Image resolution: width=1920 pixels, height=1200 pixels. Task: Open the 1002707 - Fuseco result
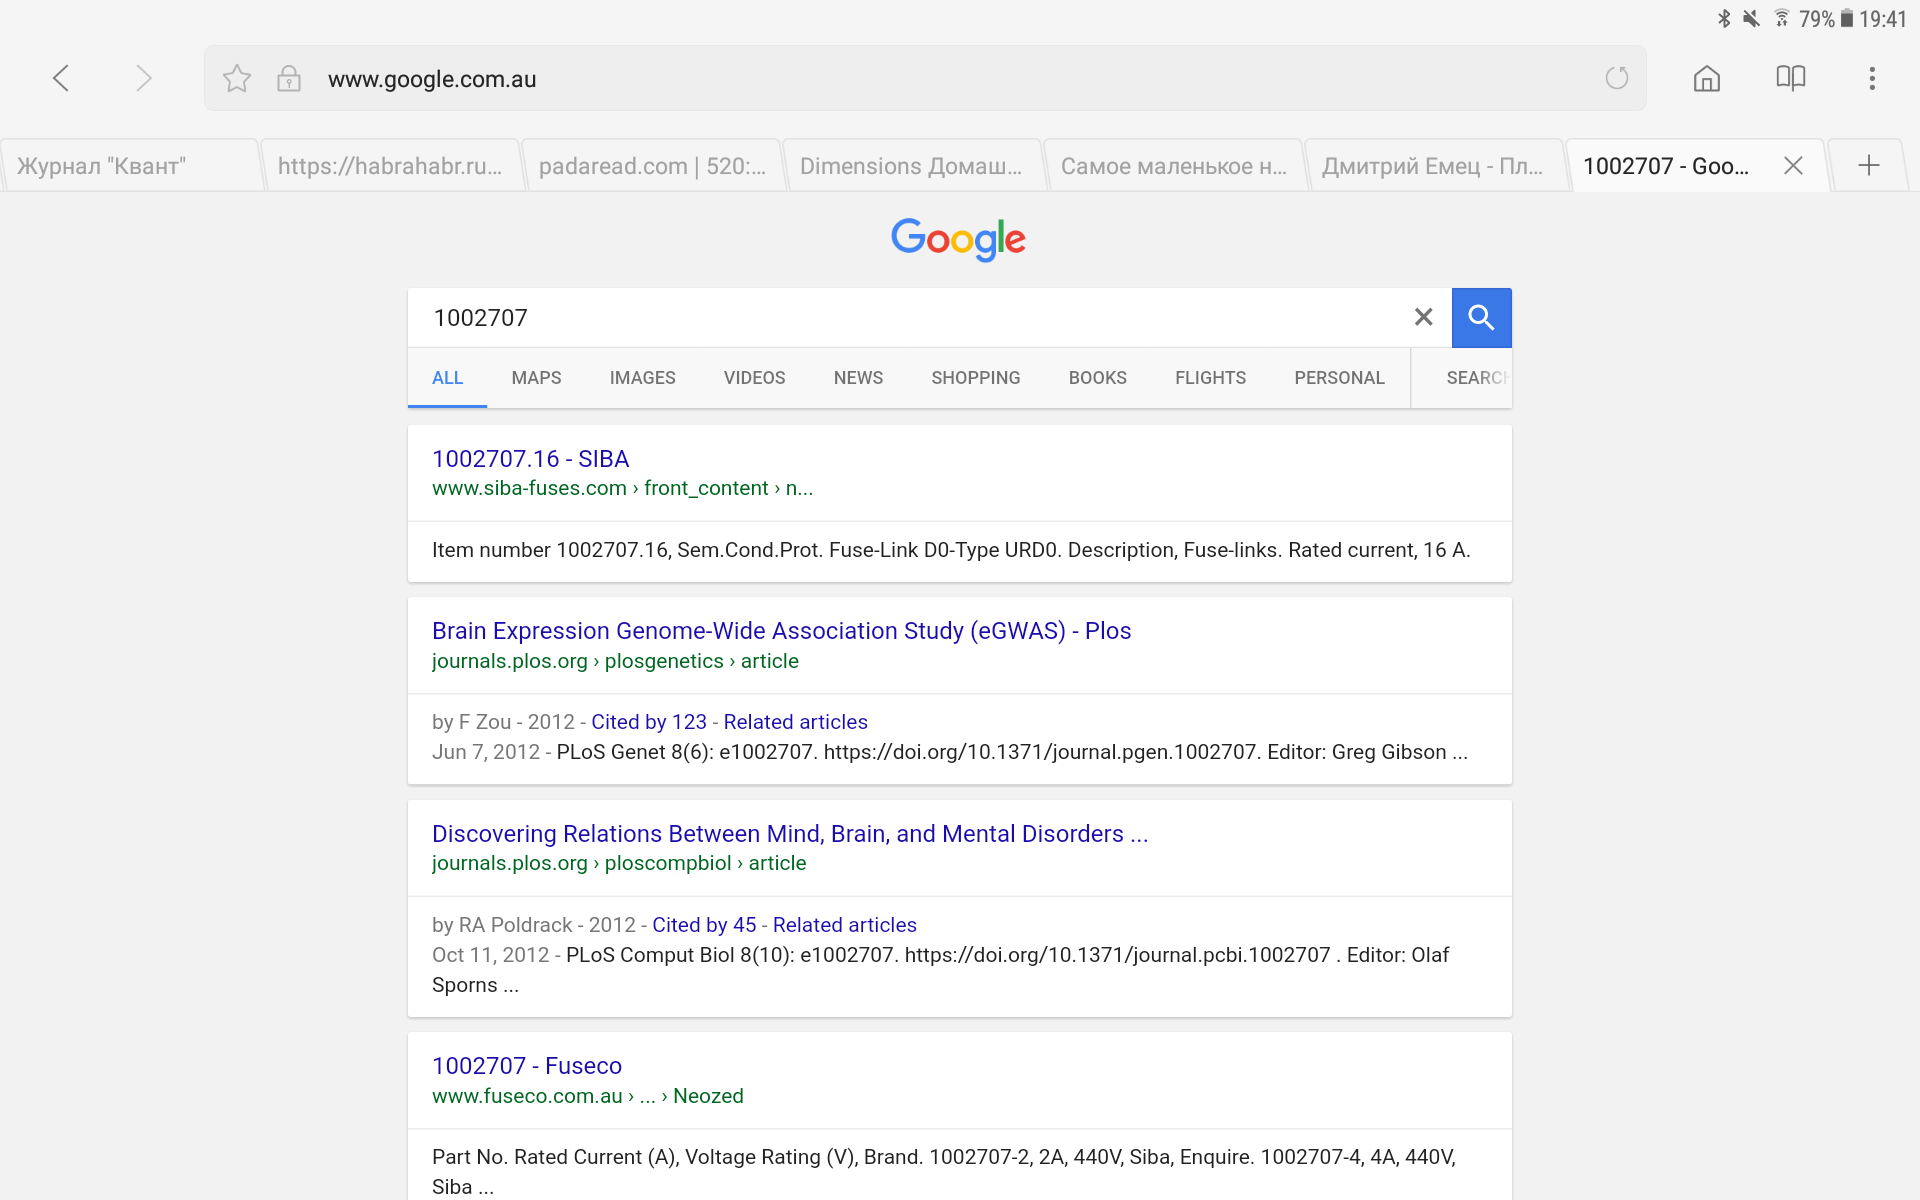click(526, 1066)
